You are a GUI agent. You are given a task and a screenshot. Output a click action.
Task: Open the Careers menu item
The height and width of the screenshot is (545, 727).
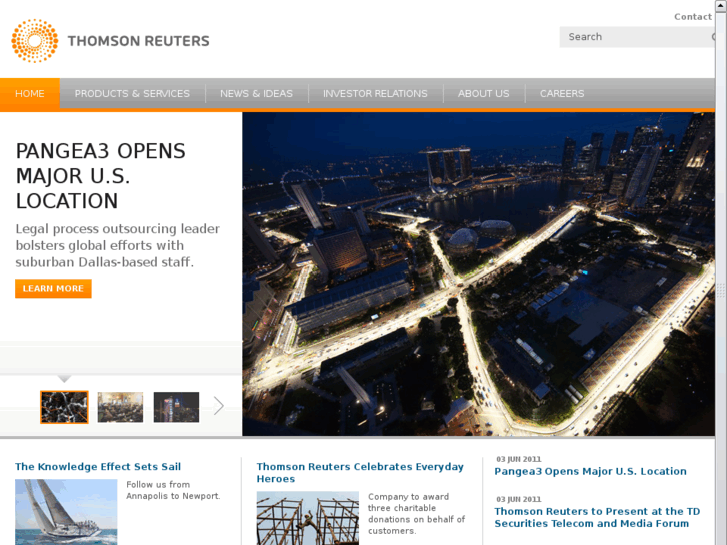click(x=562, y=94)
